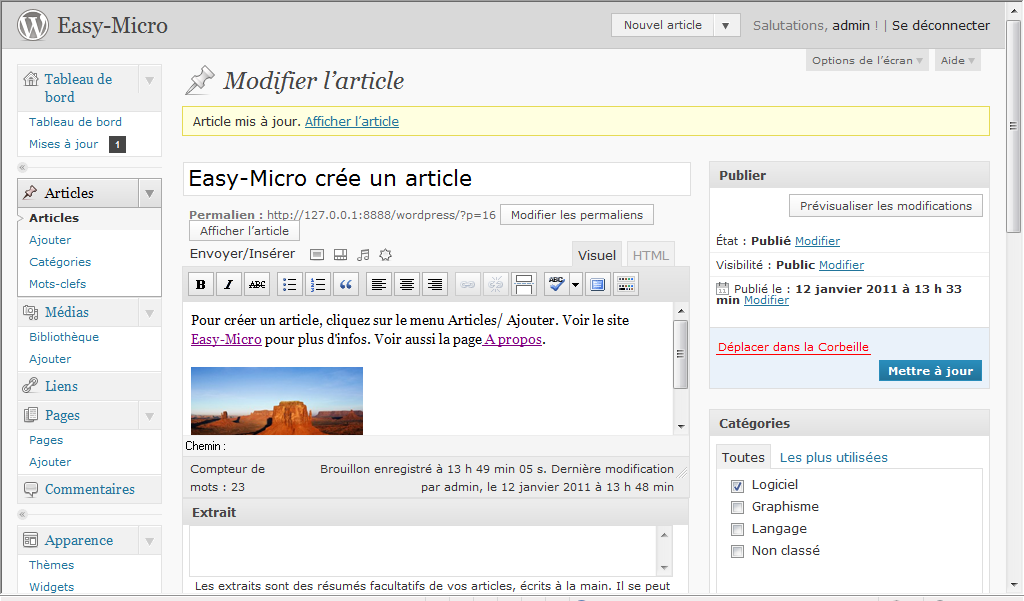Click the Afficher l'article button
Viewport: 1024px width, 601px height.
[x=244, y=231]
